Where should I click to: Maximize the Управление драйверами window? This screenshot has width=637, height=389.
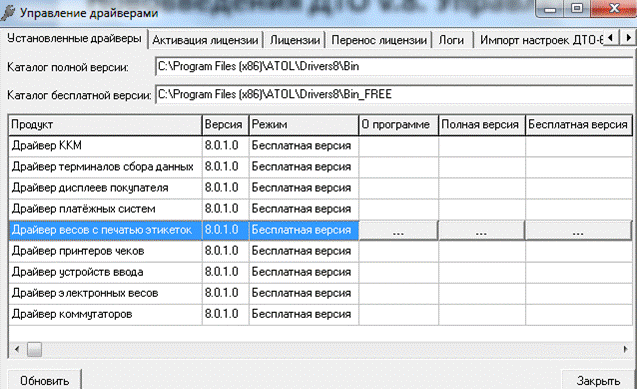577,9
